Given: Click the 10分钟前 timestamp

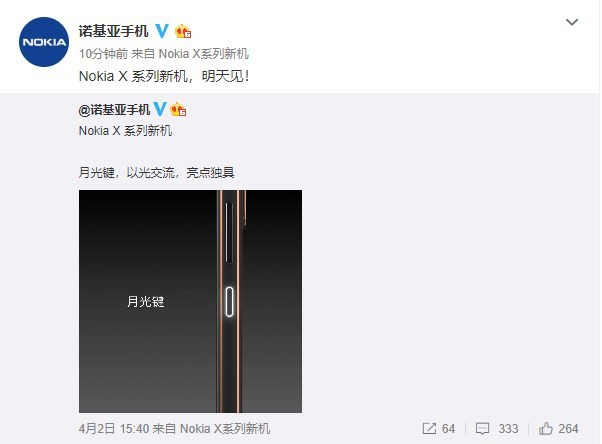Looking at the screenshot, I should (103, 54).
